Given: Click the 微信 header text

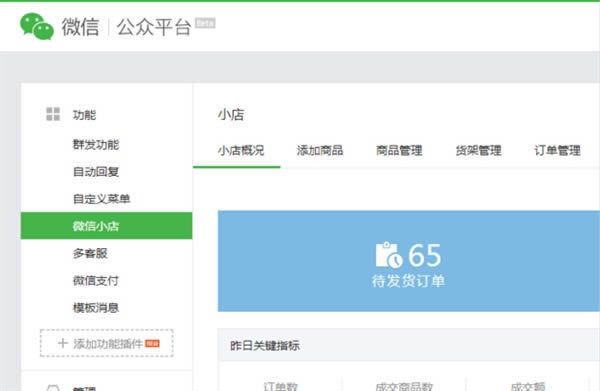Looking at the screenshot, I should (x=80, y=27).
